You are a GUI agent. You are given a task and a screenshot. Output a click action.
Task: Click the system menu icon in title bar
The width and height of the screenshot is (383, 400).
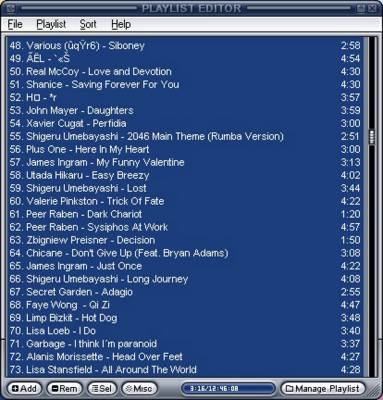[x=10, y=8]
